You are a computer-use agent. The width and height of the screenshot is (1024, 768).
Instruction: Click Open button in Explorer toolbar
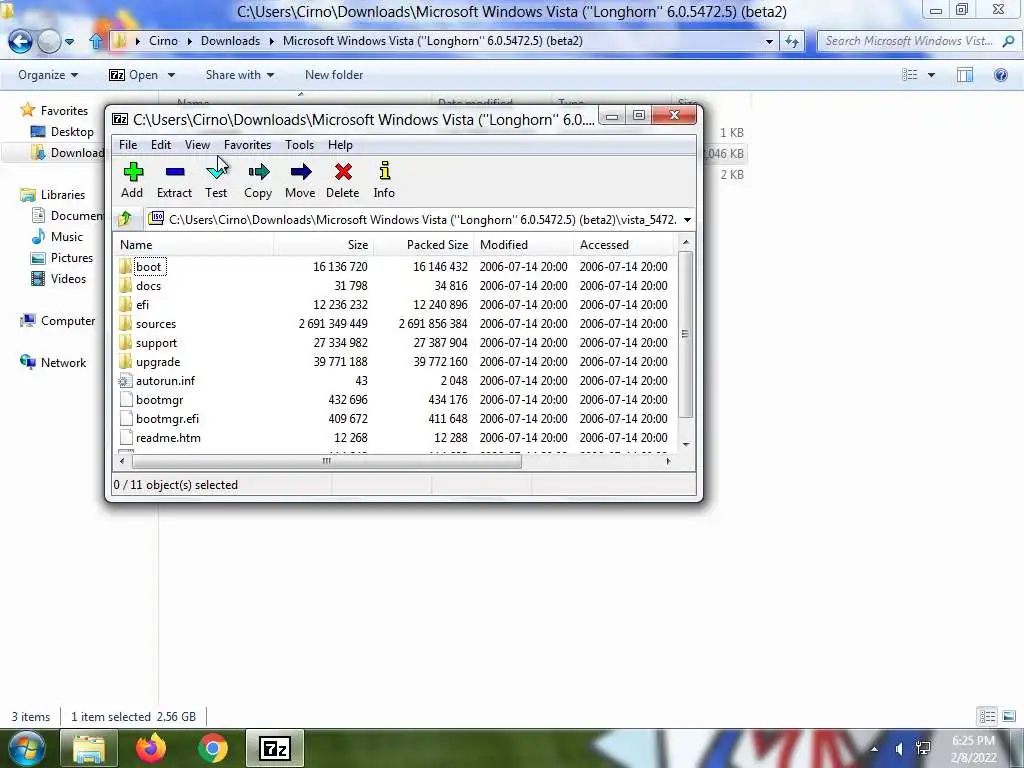pyautogui.click(x=134, y=75)
